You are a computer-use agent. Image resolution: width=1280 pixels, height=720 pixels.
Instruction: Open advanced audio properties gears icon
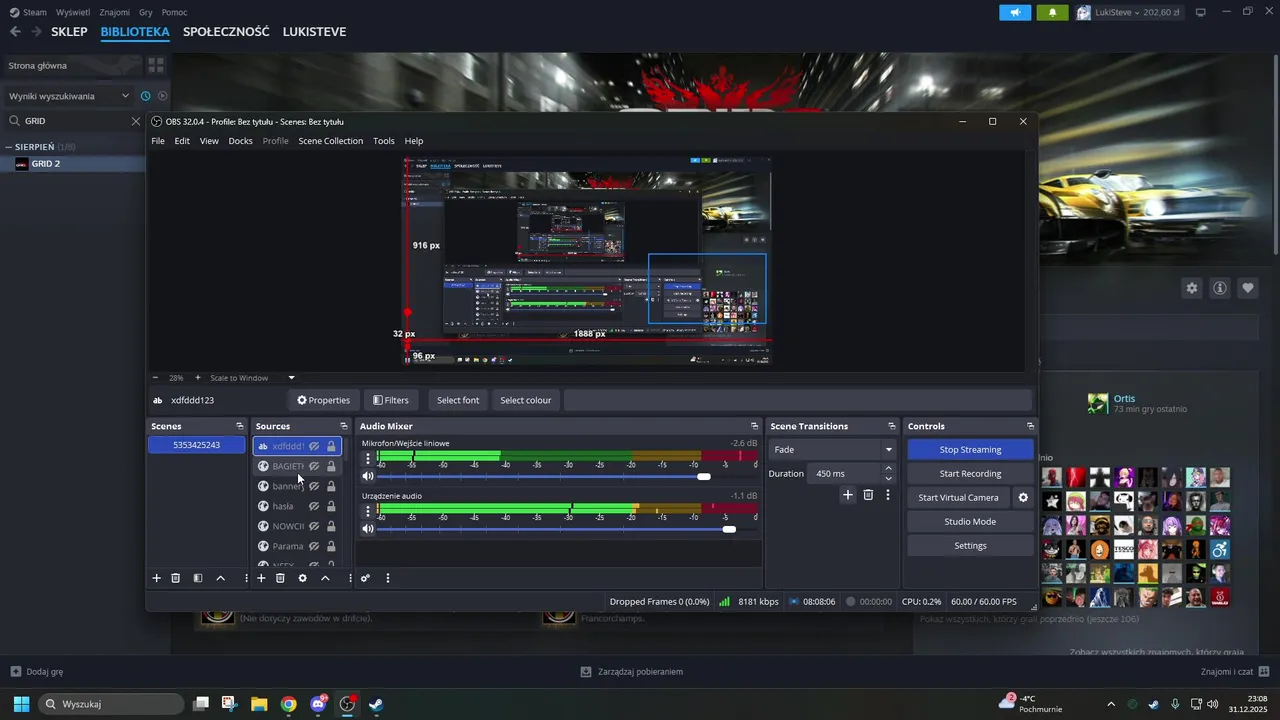coord(365,578)
